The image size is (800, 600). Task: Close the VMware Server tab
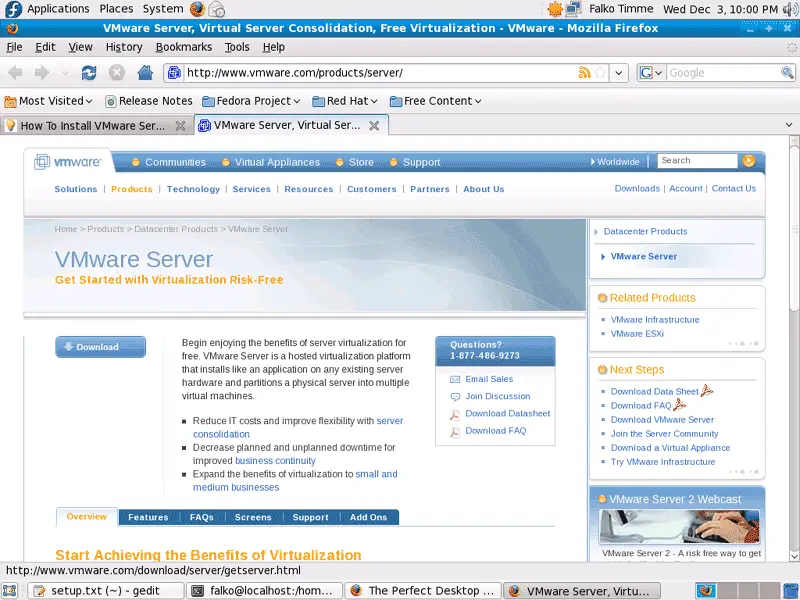(x=374, y=126)
